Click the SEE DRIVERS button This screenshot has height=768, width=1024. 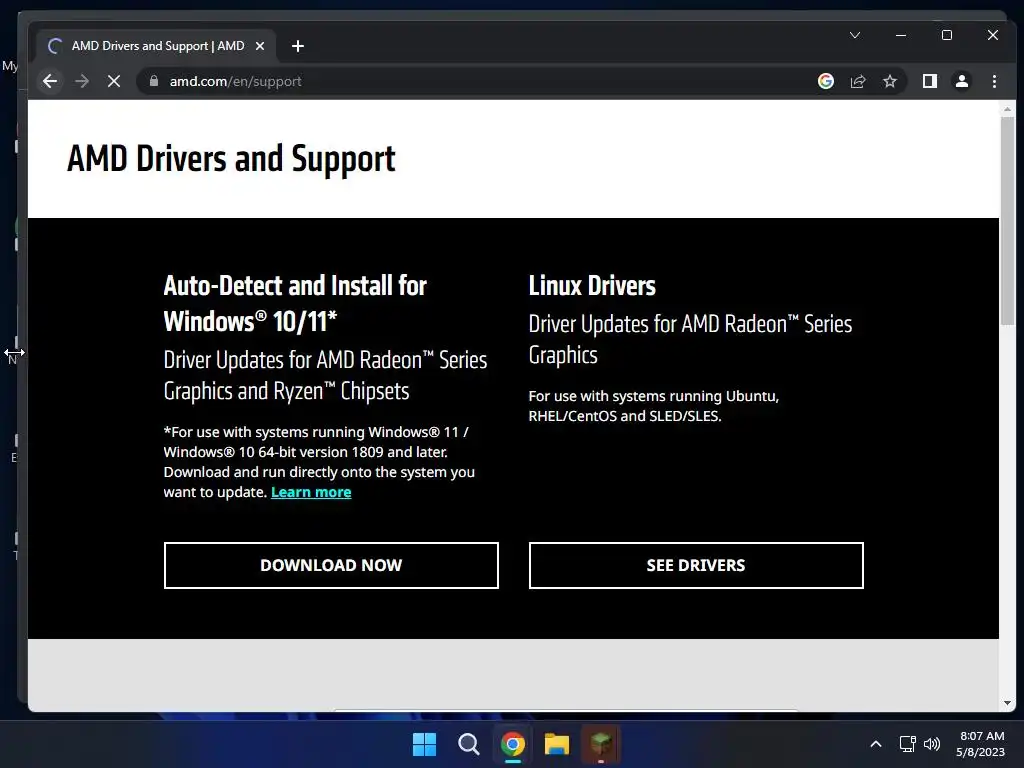(x=696, y=565)
